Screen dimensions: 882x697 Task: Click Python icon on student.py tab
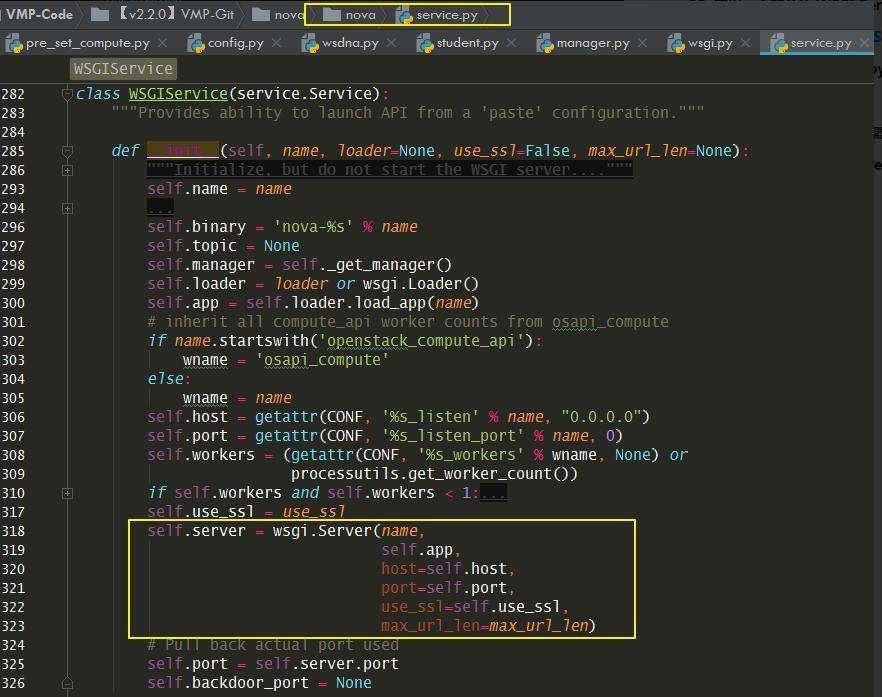click(x=425, y=44)
